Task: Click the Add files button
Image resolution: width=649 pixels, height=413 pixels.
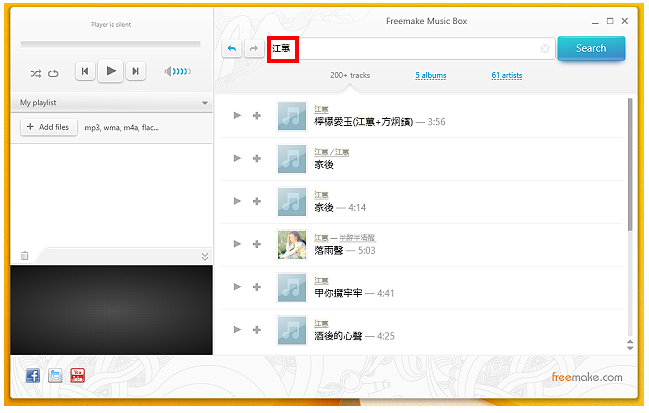Action: tap(49, 127)
